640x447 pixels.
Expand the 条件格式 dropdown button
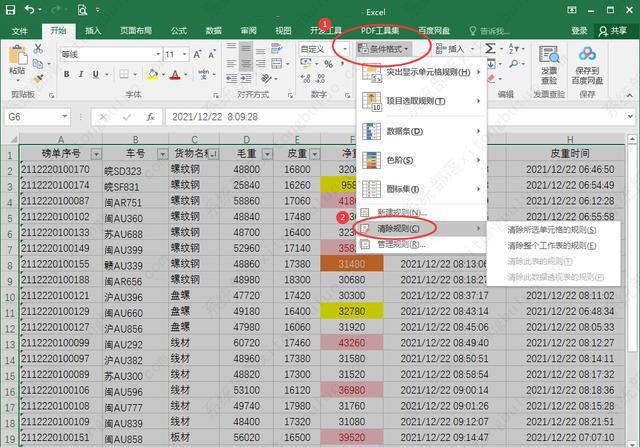pos(392,48)
